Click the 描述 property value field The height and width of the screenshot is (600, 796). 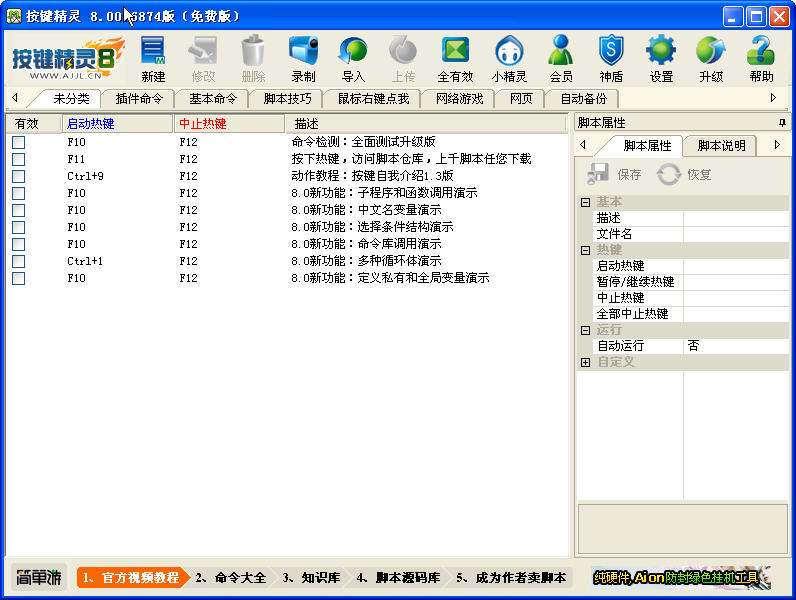click(x=736, y=218)
